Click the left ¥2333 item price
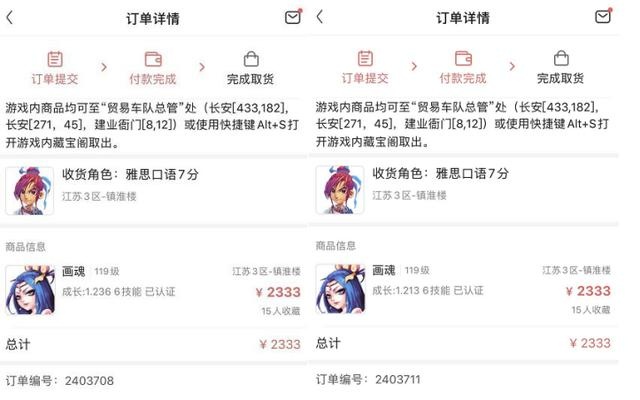This screenshot has width=640, height=400. coord(278,292)
